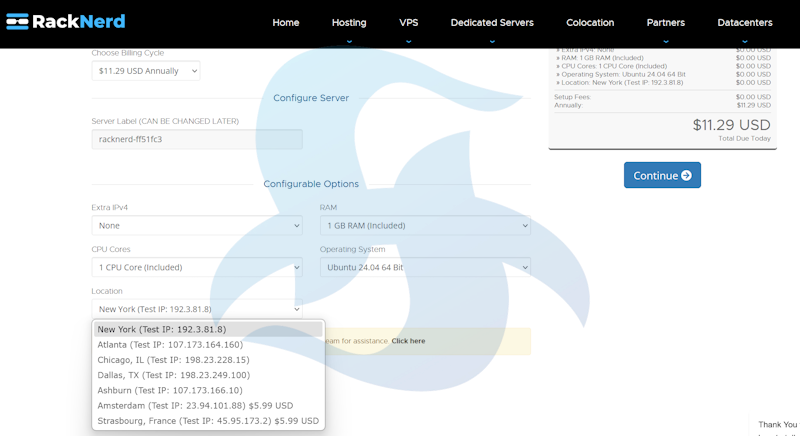Pick Amsterdam $5.99 USD location
Screen dimensions: 800x436
195,406
